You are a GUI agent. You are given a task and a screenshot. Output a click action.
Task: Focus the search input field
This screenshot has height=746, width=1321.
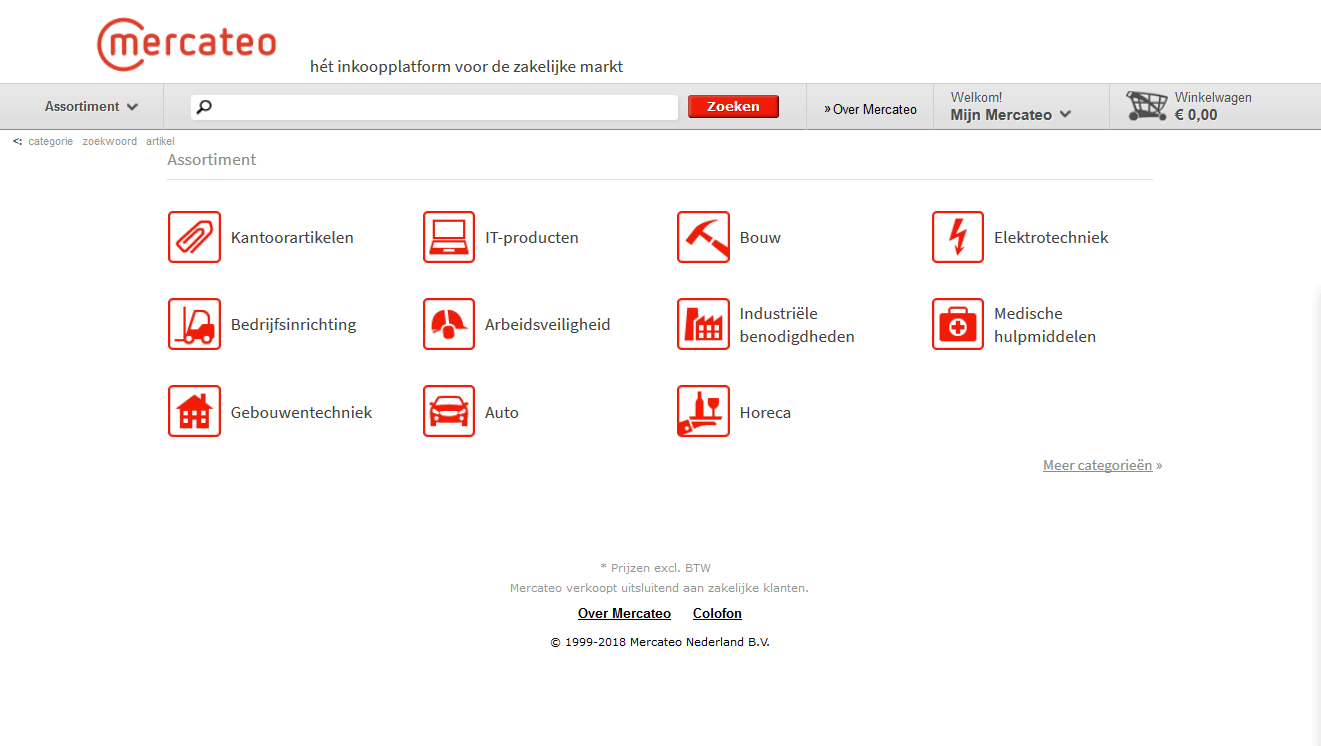click(435, 107)
